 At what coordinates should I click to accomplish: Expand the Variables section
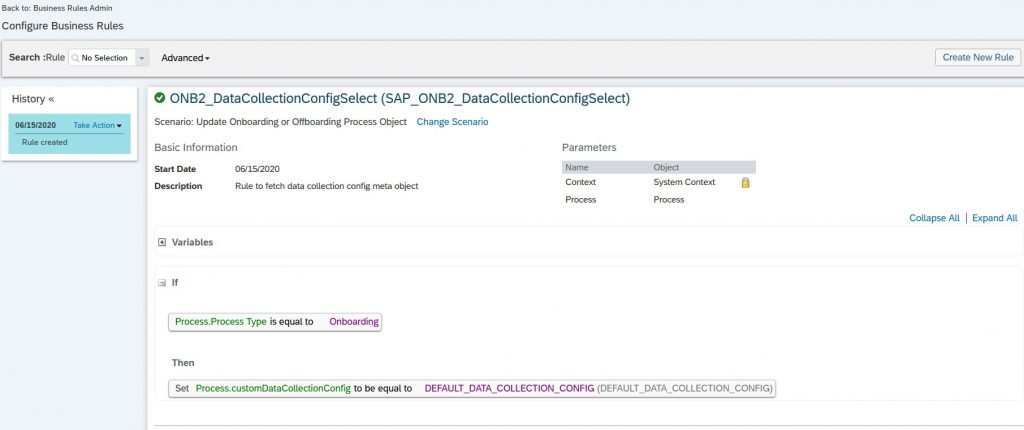[x=162, y=242]
